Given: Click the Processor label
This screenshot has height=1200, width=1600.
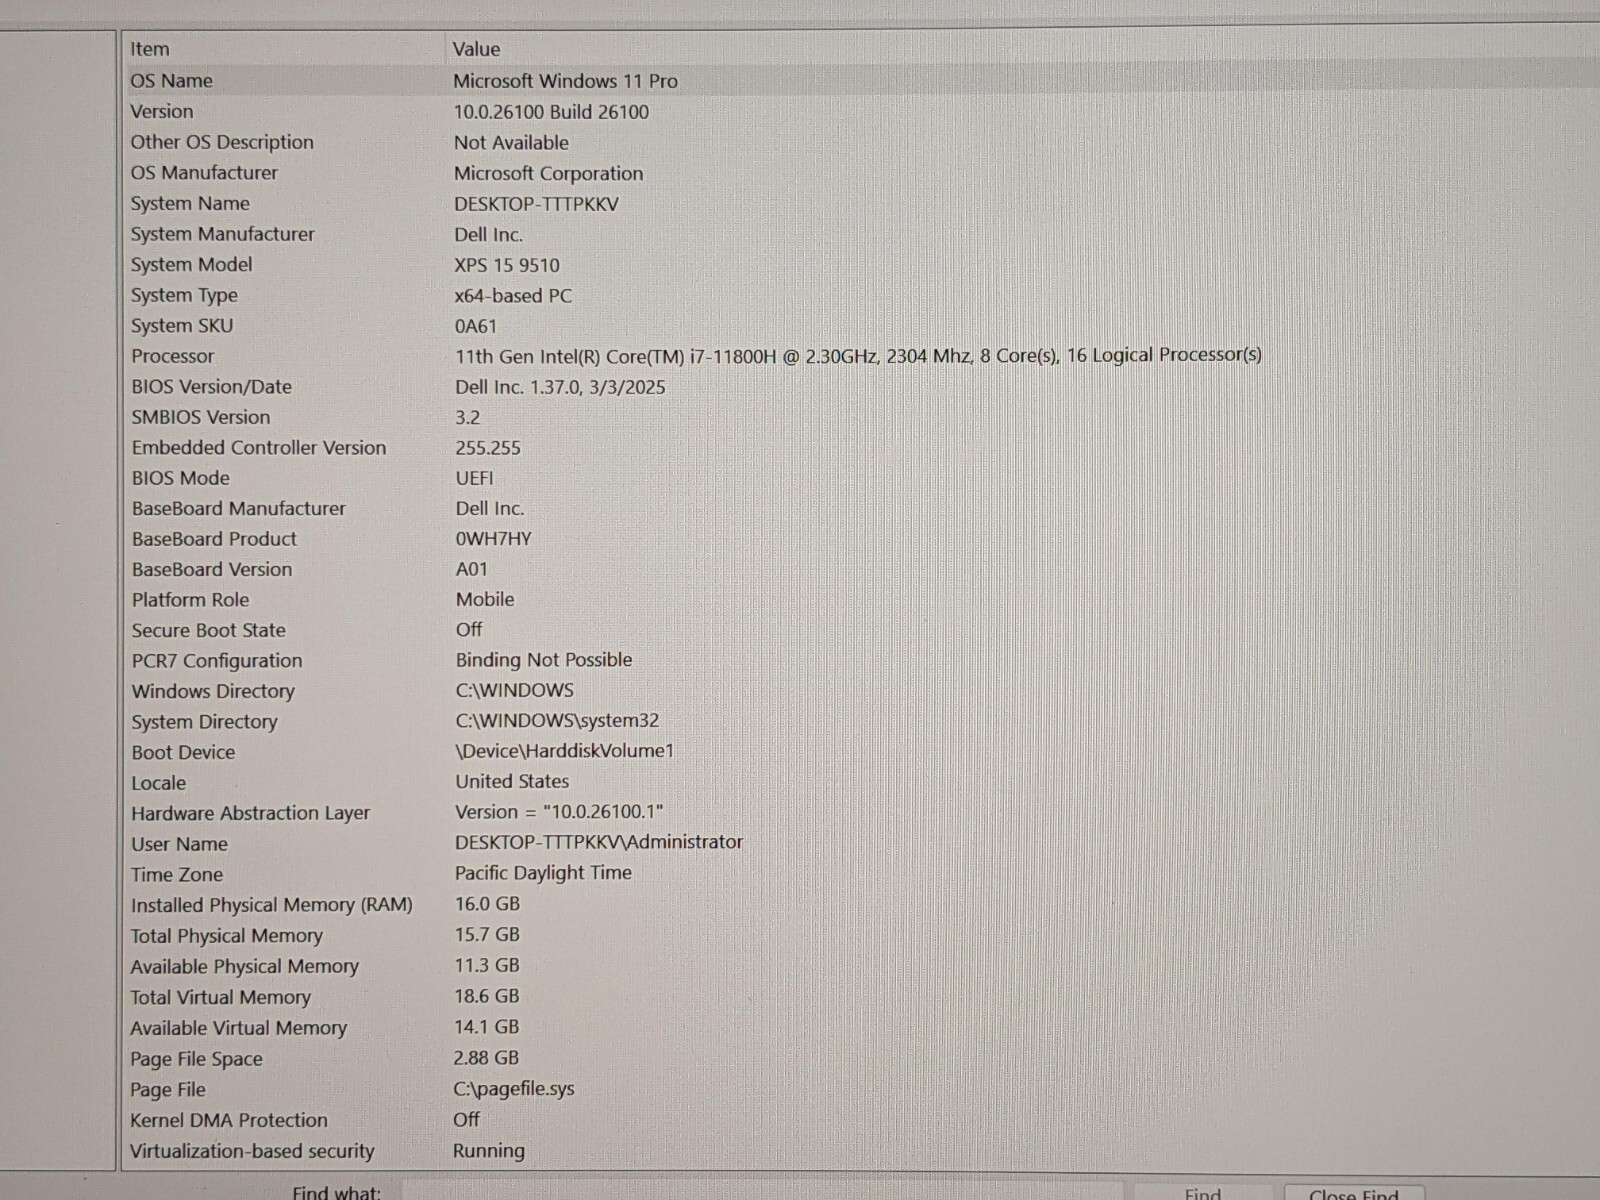Looking at the screenshot, I should [x=172, y=356].
